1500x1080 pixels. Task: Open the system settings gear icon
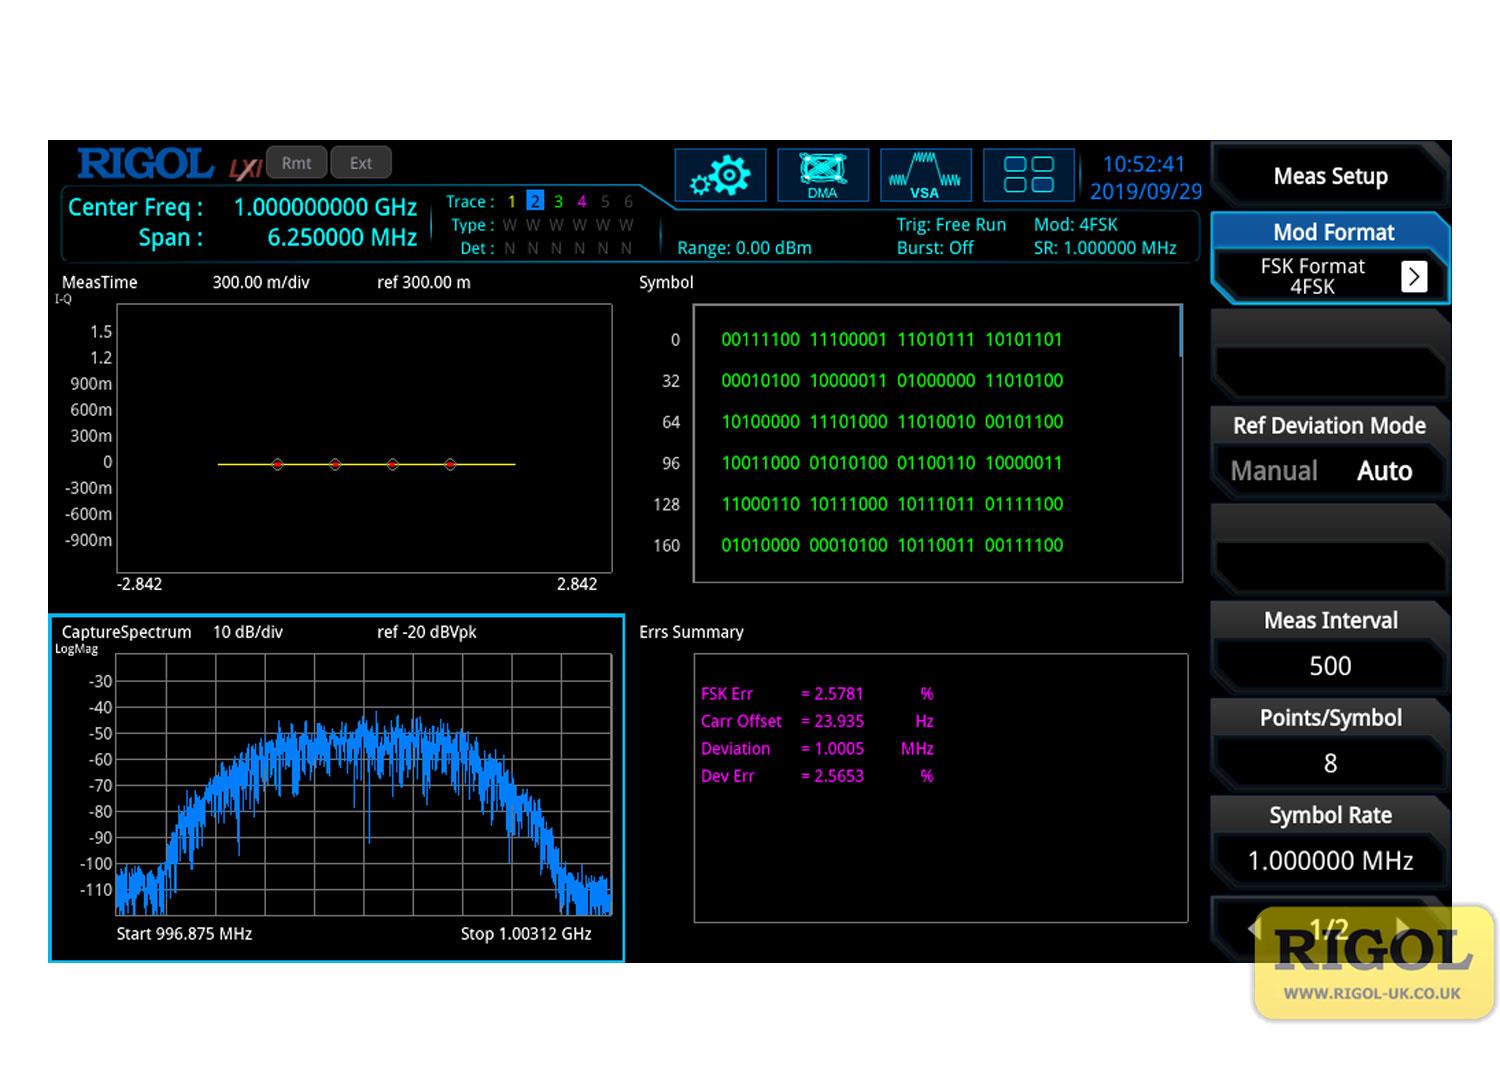coord(720,177)
